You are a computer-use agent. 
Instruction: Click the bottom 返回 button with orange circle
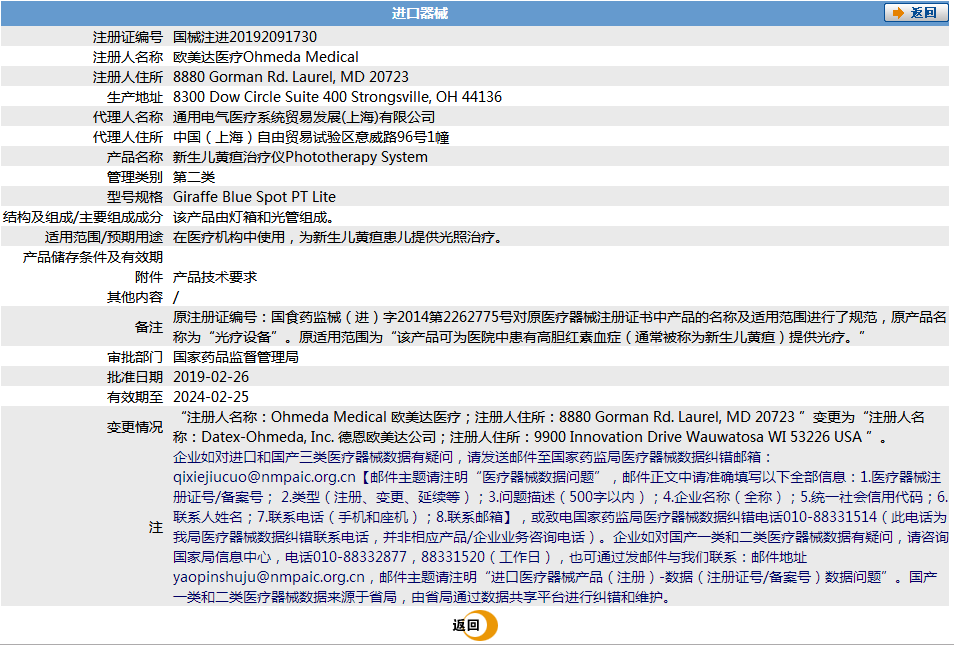click(x=475, y=625)
